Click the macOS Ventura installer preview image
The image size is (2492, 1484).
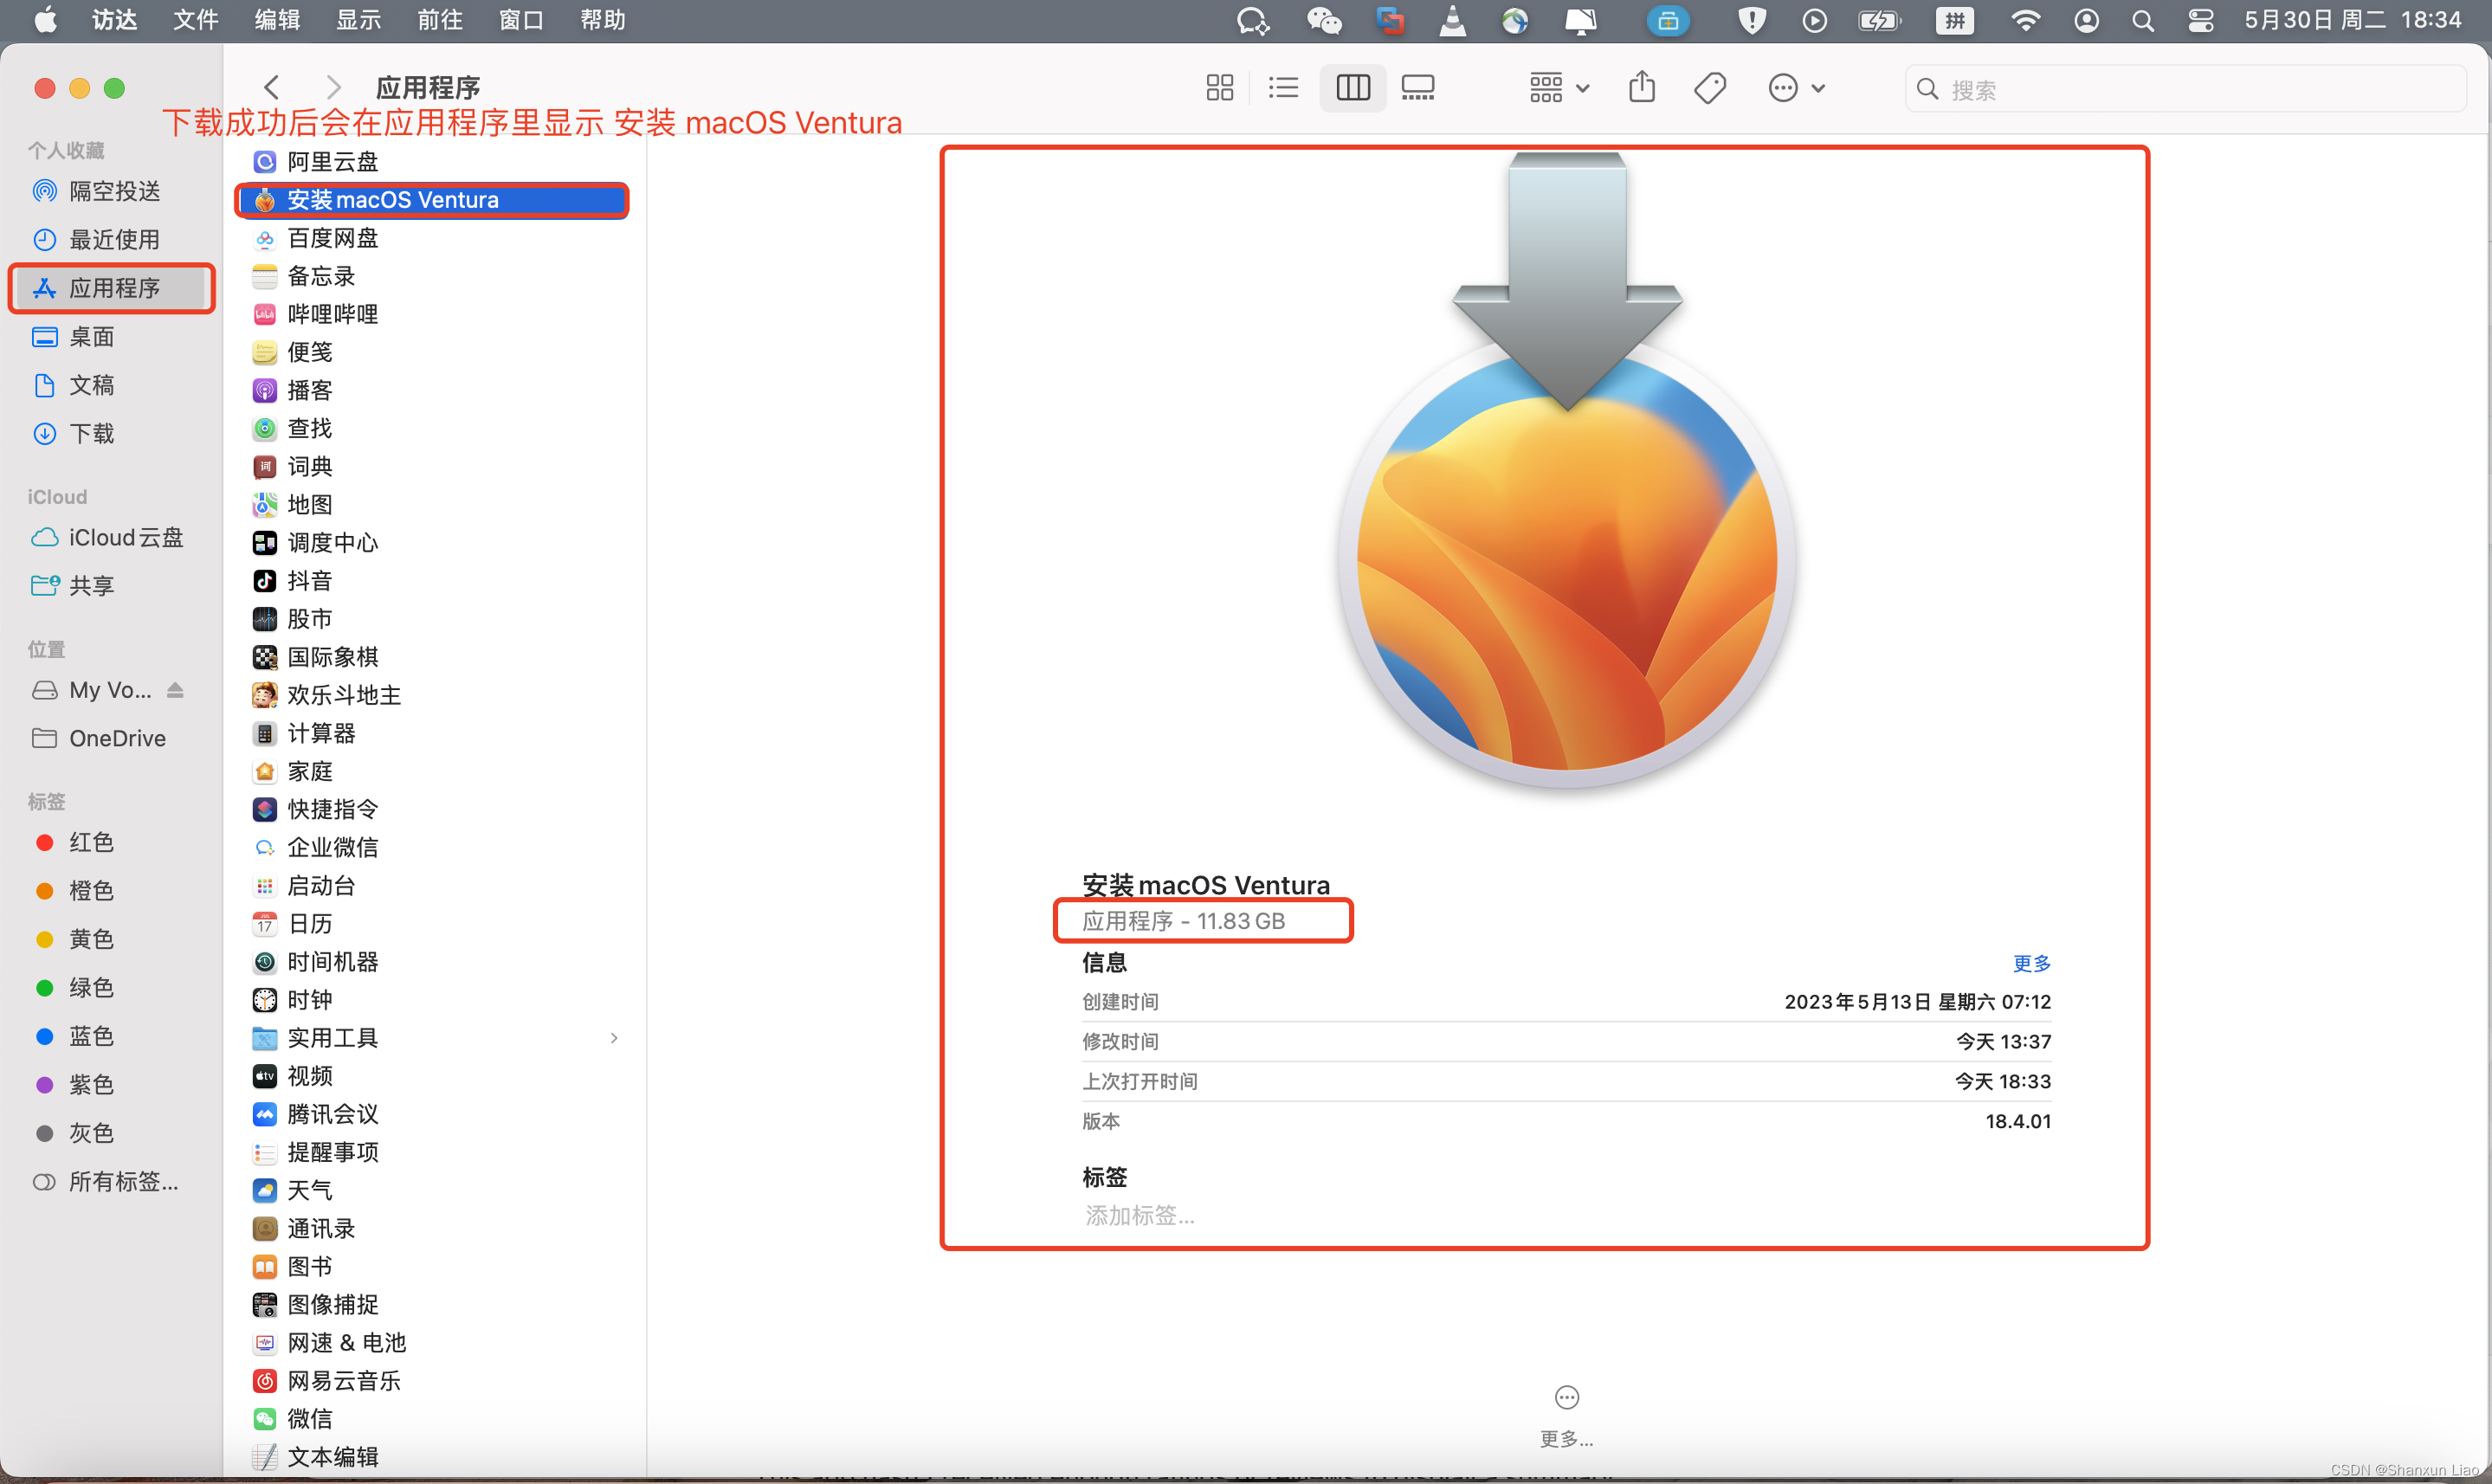click(x=1567, y=470)
